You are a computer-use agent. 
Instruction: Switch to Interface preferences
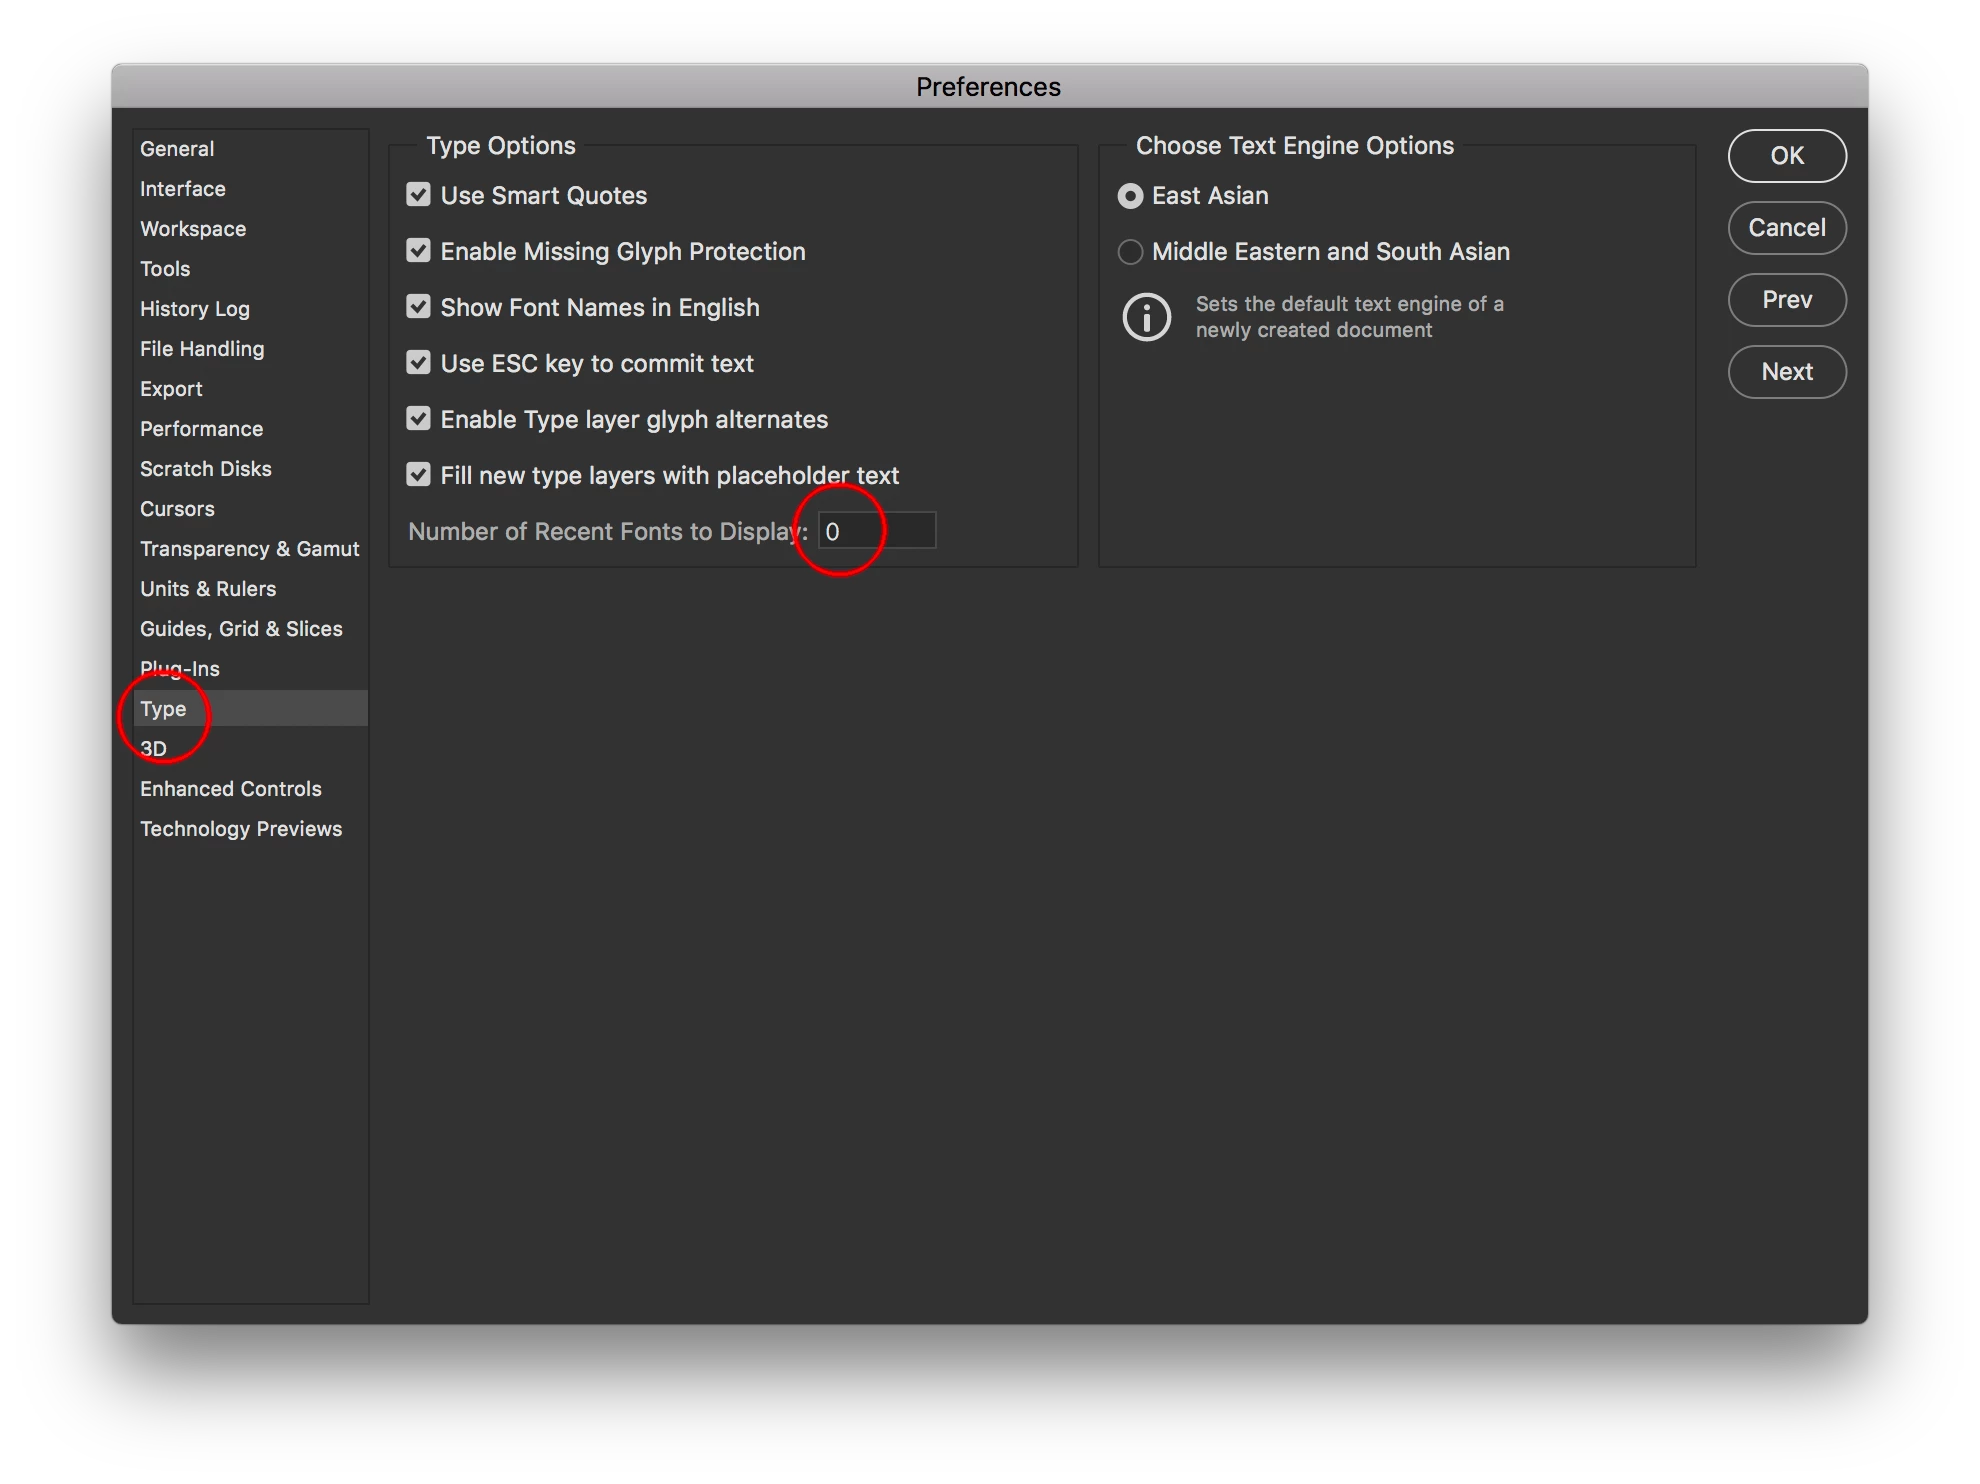183,189
